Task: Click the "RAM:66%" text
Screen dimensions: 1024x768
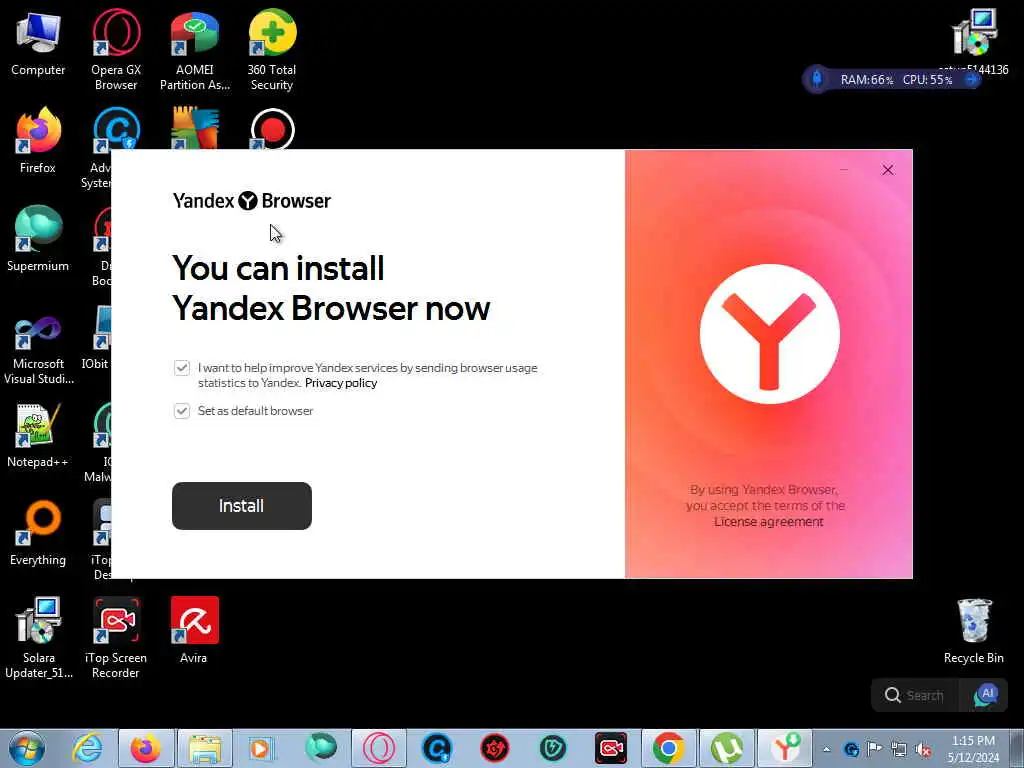Action: pos(867,80)
